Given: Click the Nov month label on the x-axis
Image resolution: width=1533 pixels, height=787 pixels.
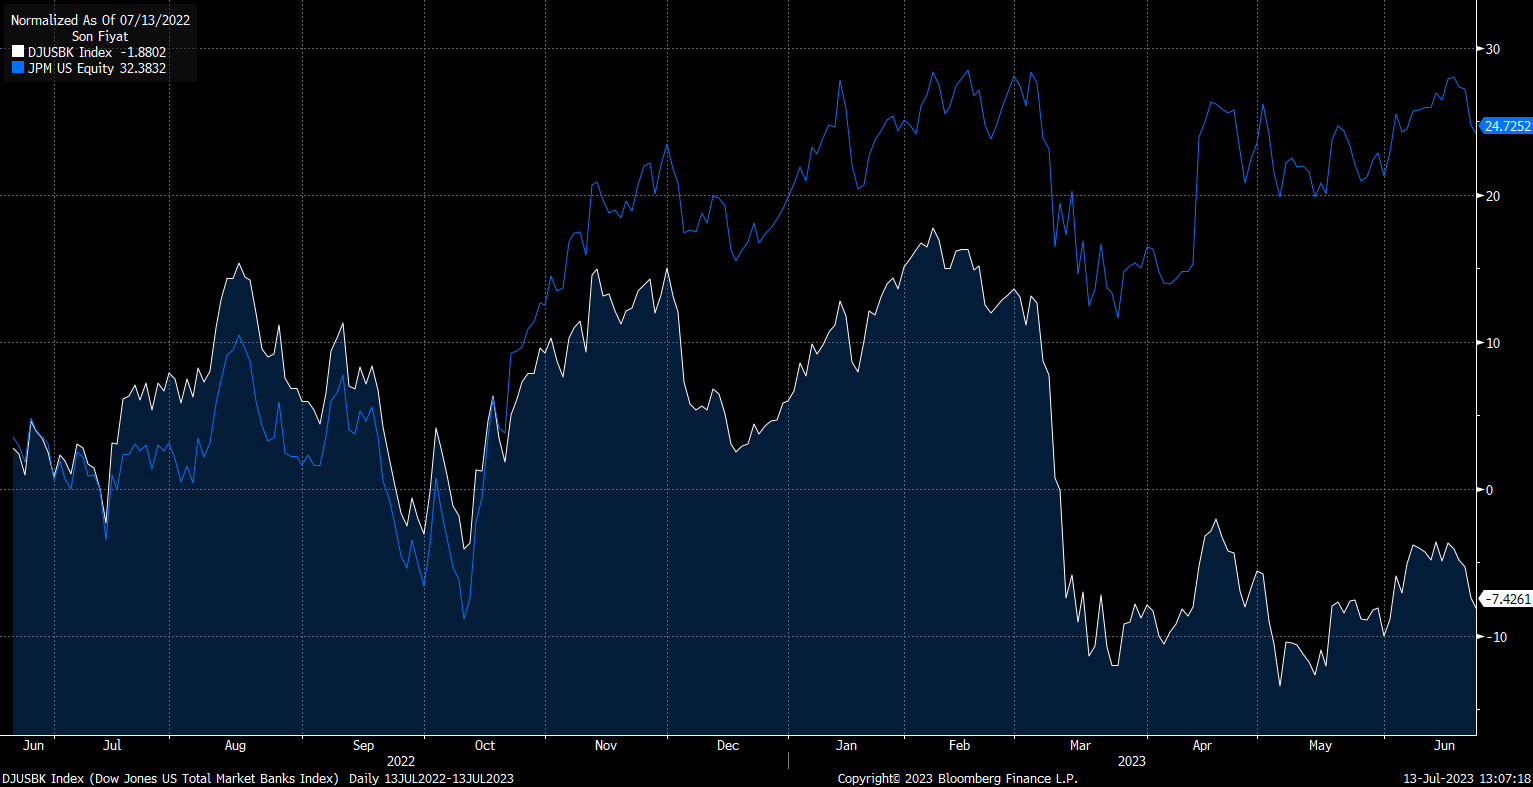Looking at the screenshot, I should tap(606, 745).
